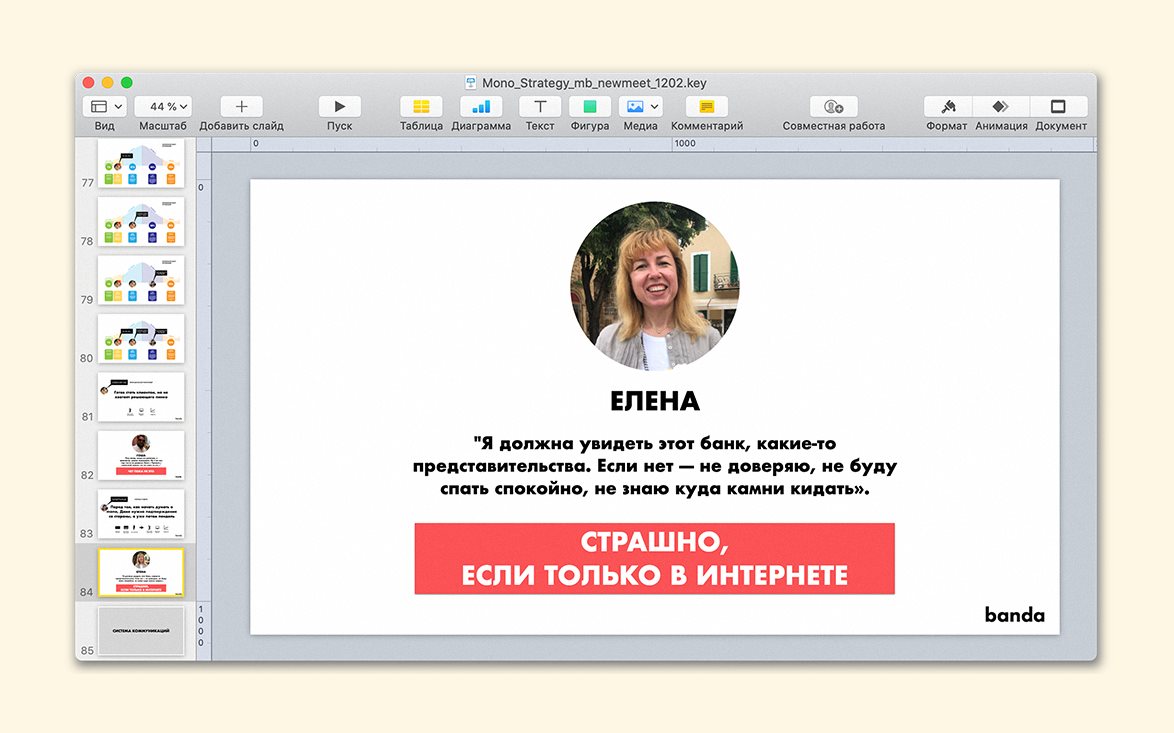Viewport: 1174px width, 733px height.
Task: Open the Вид view dropdown
Action: click(x=105, y=107)
